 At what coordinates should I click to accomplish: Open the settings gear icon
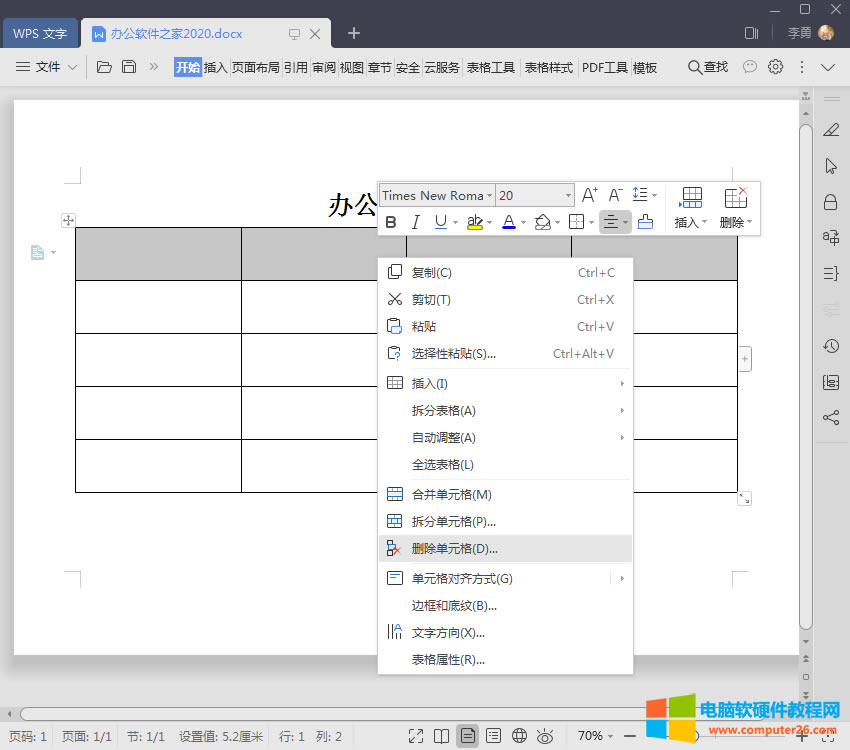coord(775,67)
